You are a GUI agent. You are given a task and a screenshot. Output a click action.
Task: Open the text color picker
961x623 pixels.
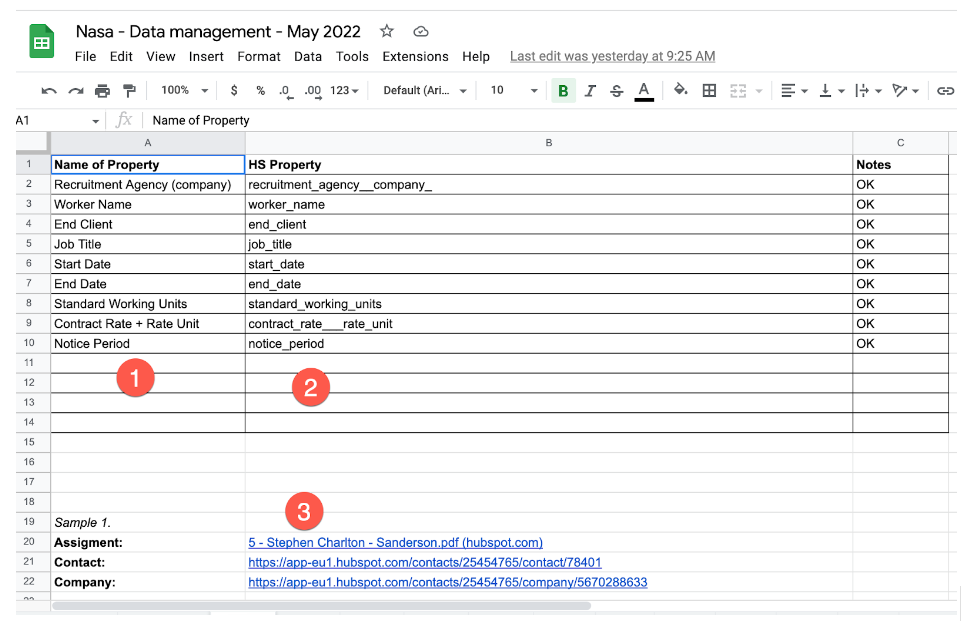644,91
